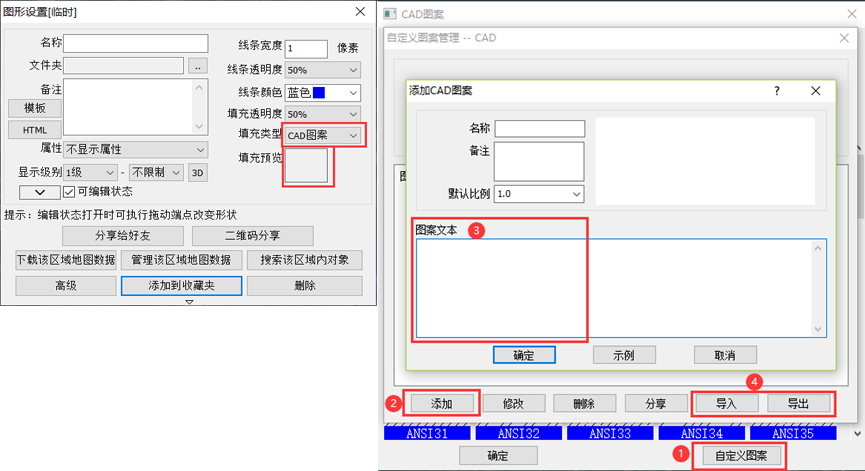Screen dimensions: 865x471
Task: Click the 图案文本 text area
Action: [620, 288]
